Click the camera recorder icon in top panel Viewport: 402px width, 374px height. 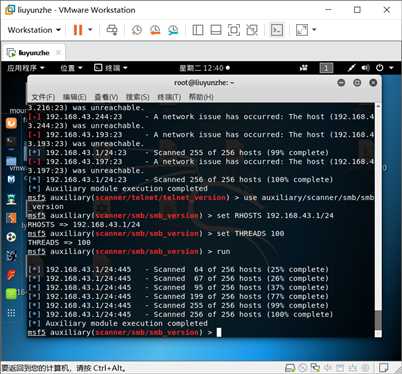click(x=303, y=68)
